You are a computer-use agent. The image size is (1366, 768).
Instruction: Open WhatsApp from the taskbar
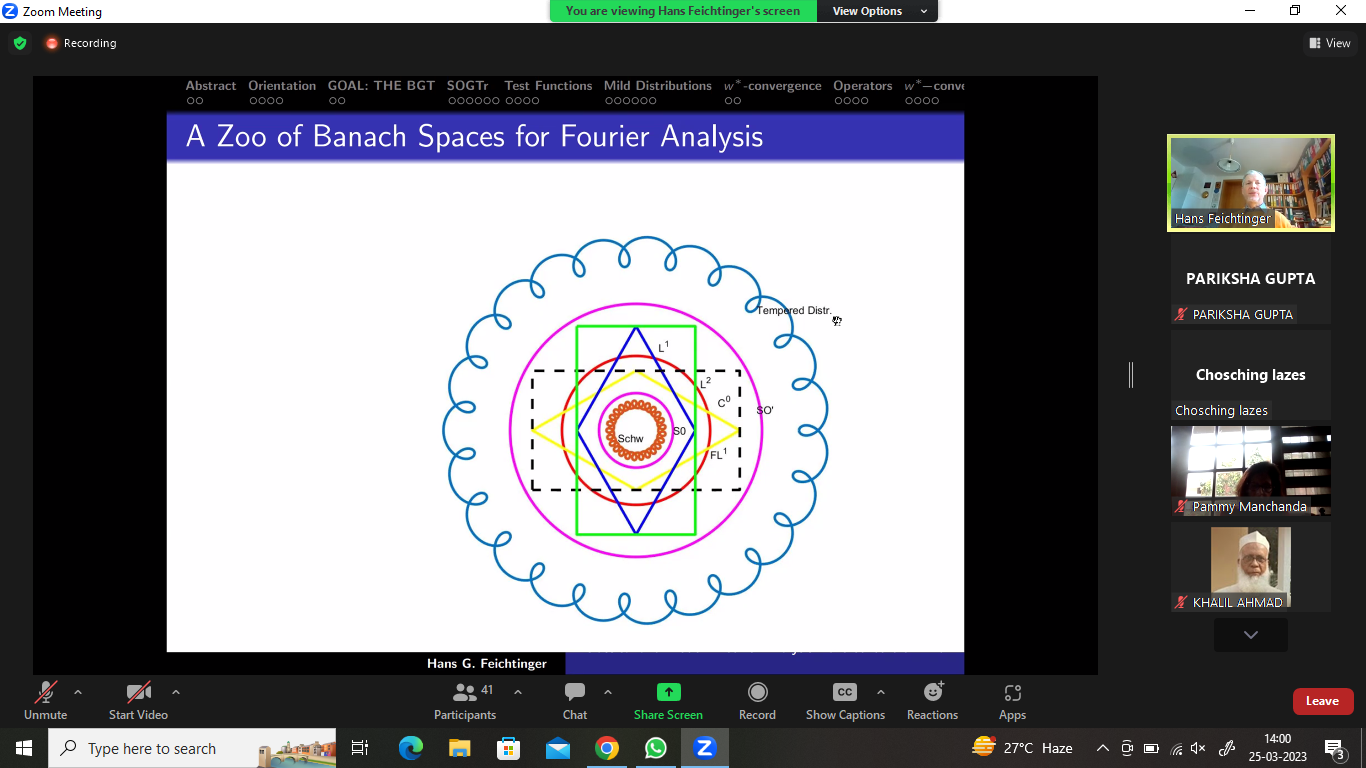[x=656, y=748]
